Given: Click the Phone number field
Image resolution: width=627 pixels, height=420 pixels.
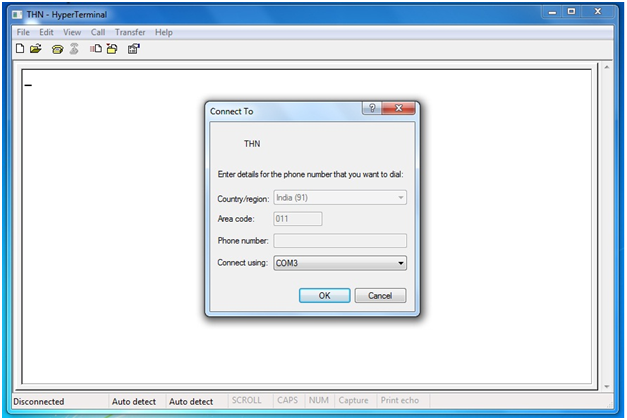Looking at the screenshot, I should [x=340, y=241].
